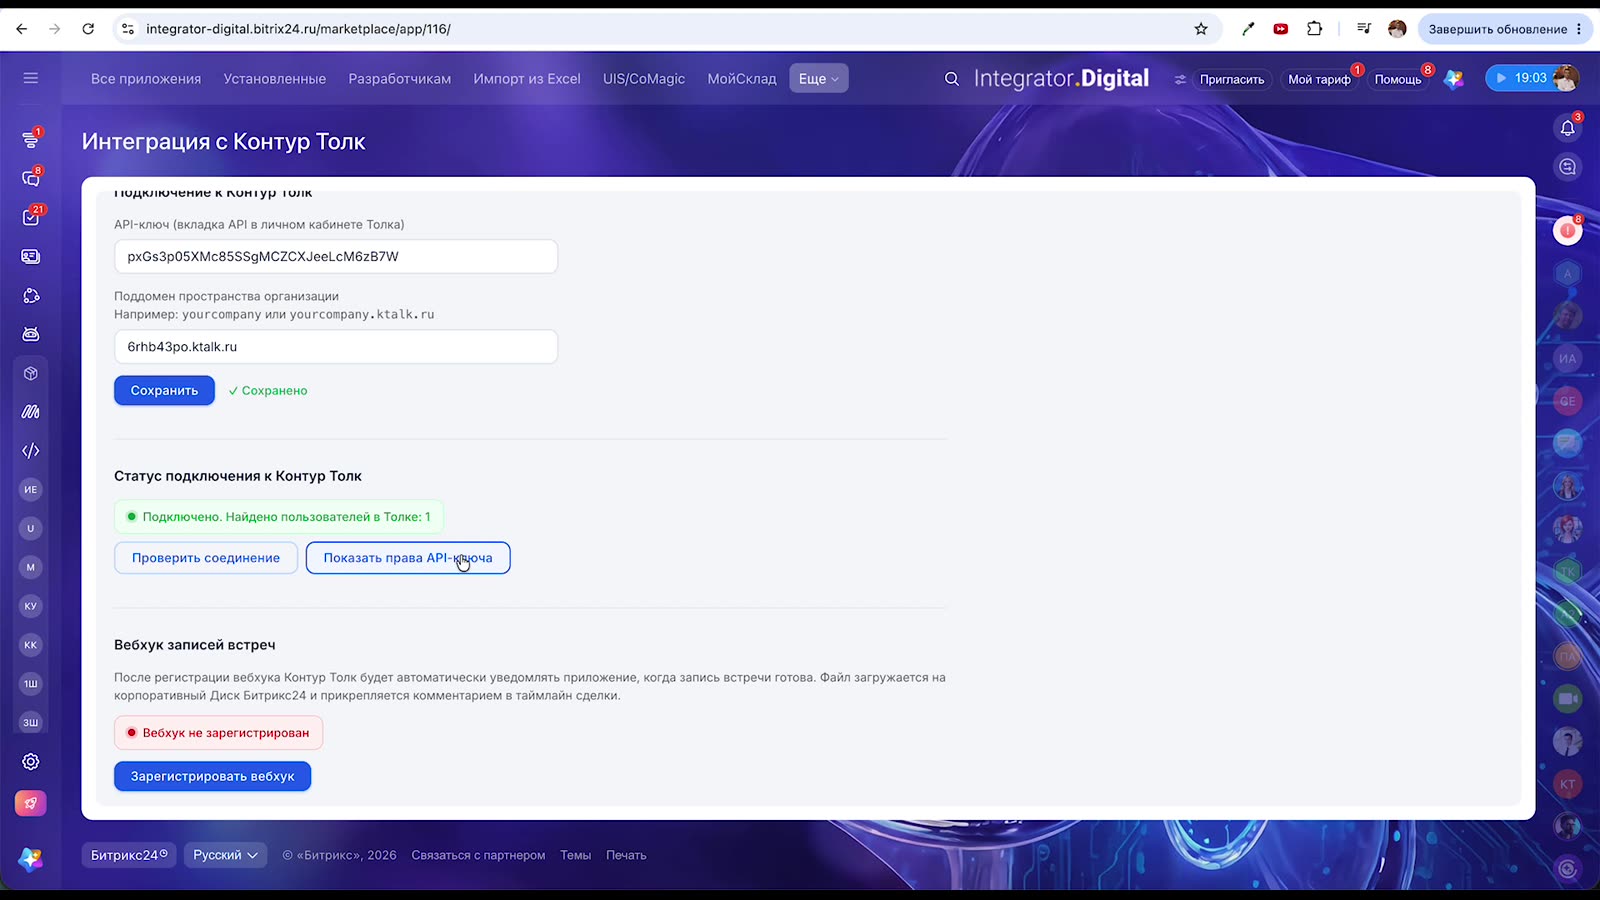Open the colorful star assistant icon at sidebar bottom
This screenshot has height=900, width=1600.
(31, 859)
